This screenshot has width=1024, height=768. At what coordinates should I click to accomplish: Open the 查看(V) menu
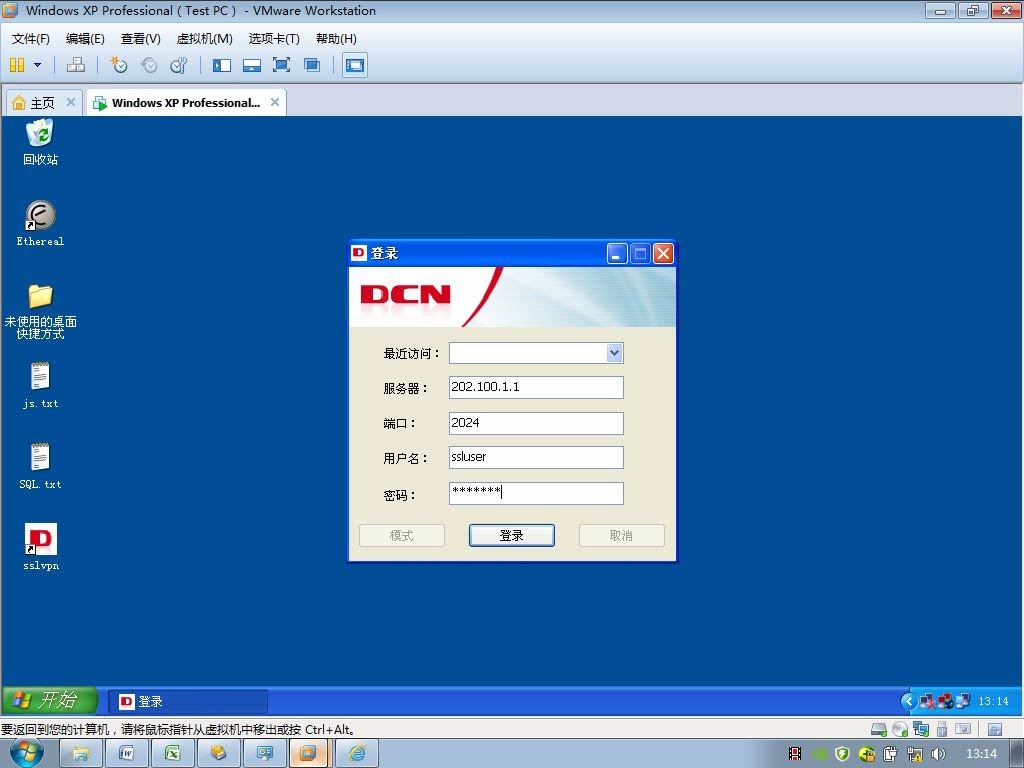click(x=140, y=39)
